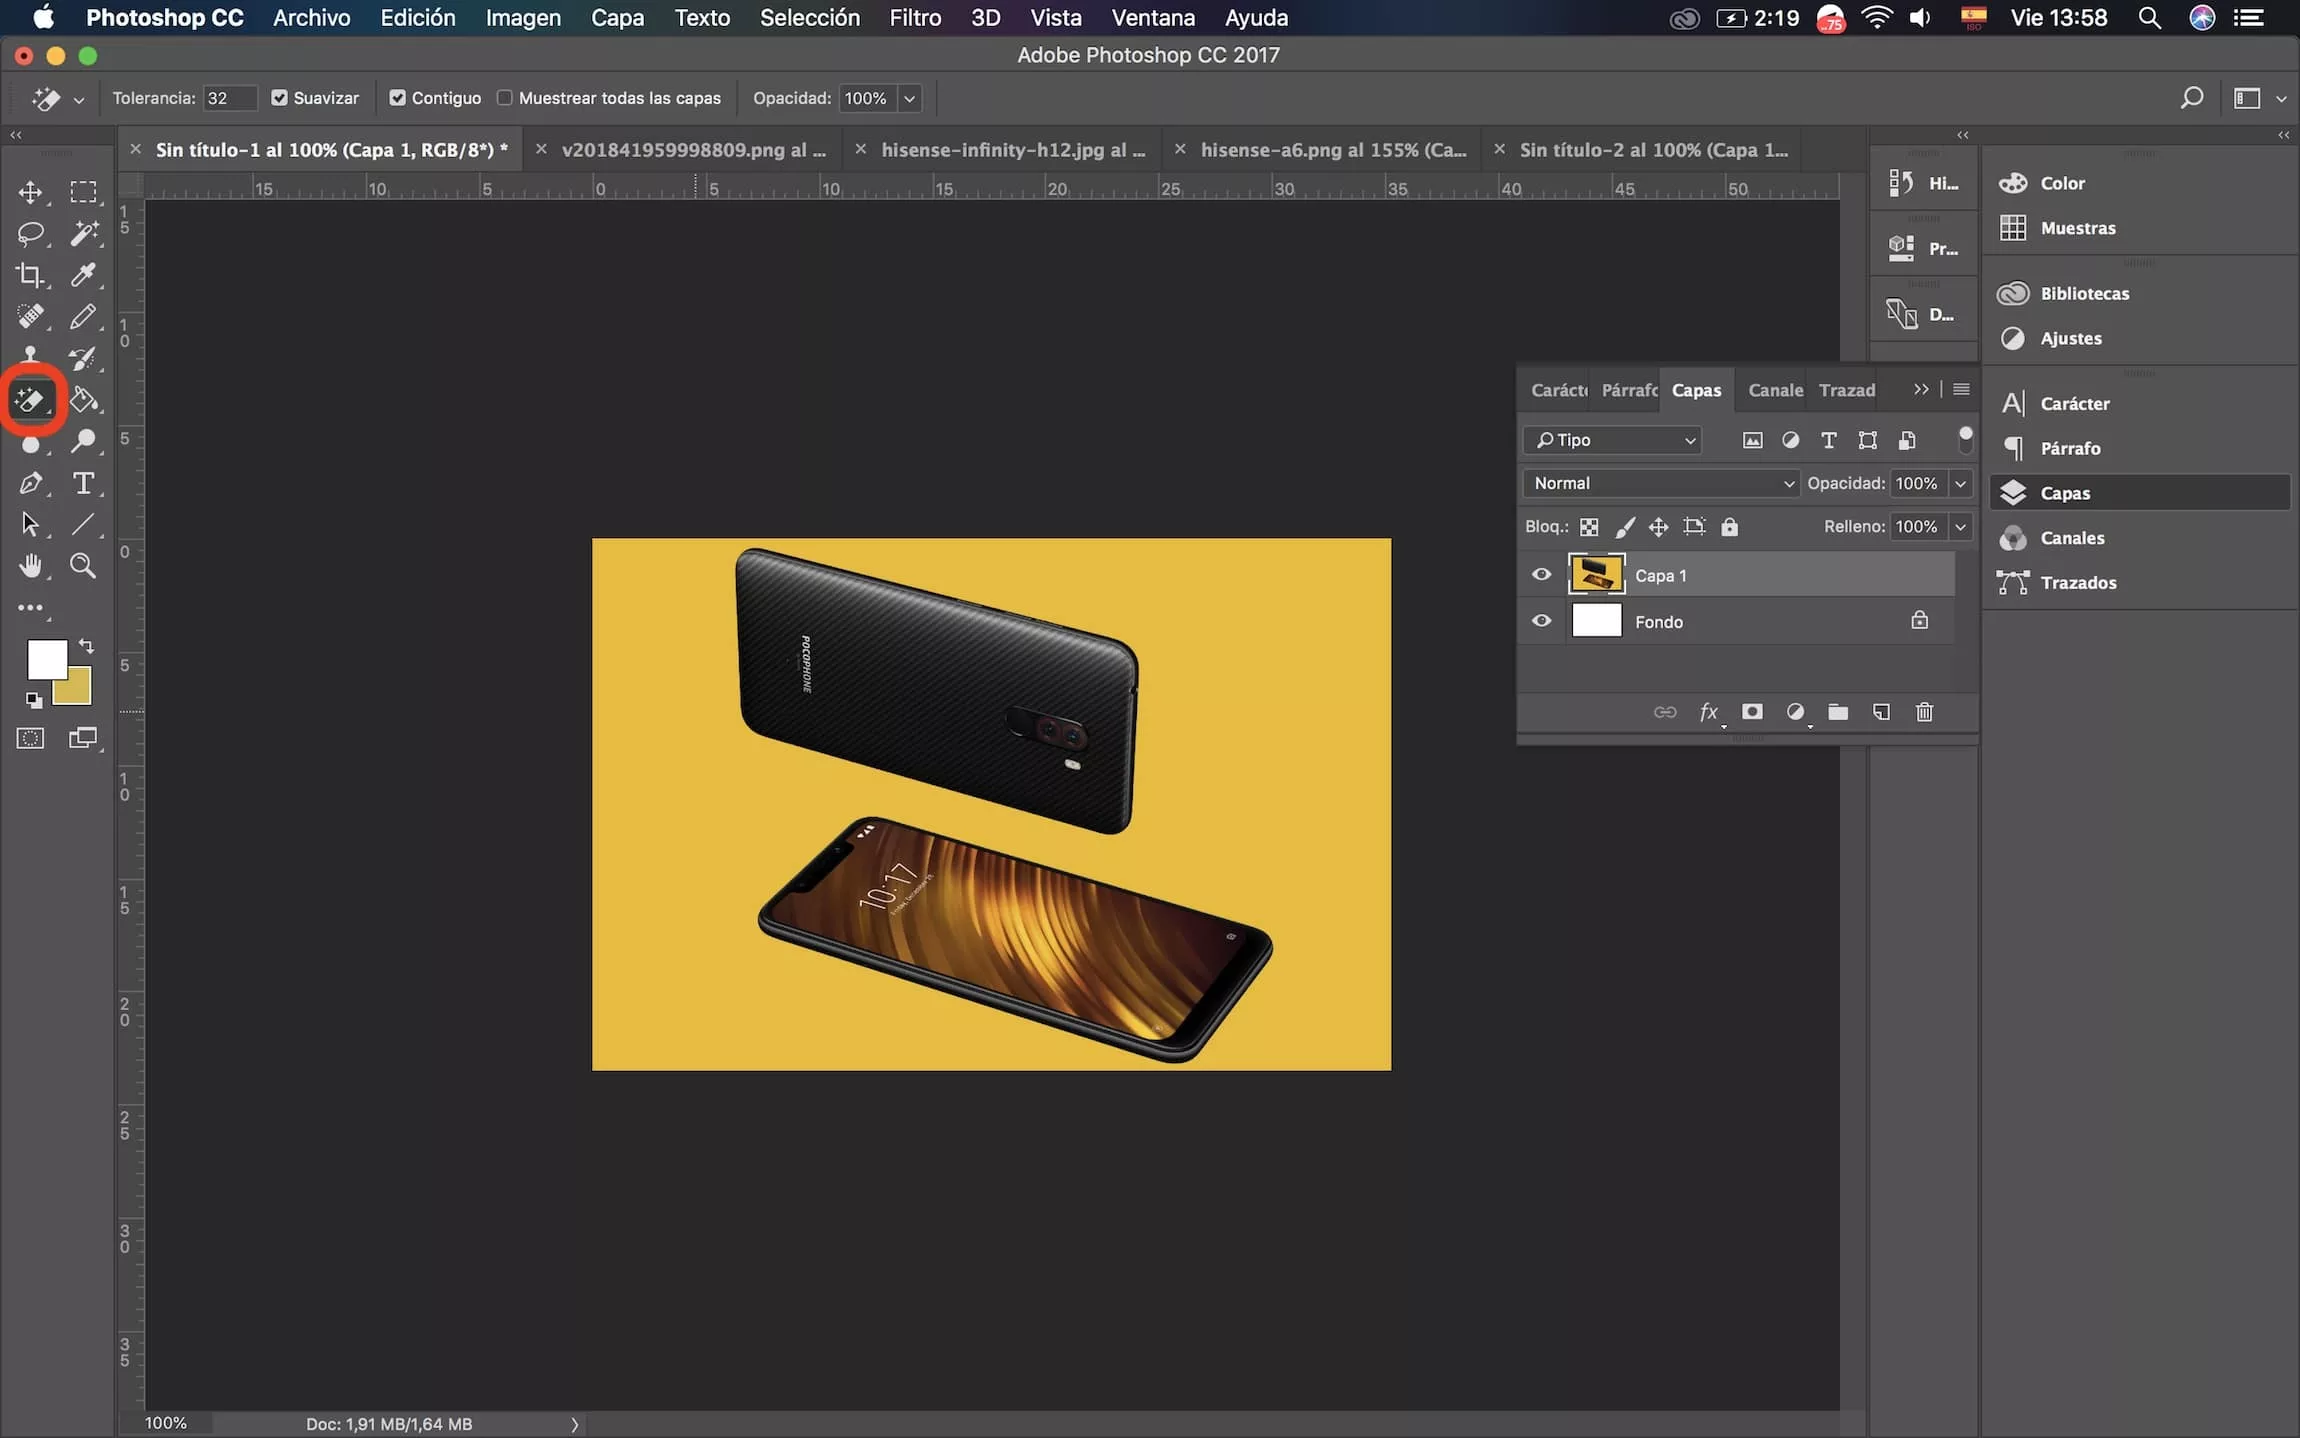This screenshot has height=1438, width=2300.
Task: Open the Tipo layer filter dropdown
Action: coord(1613,440)
